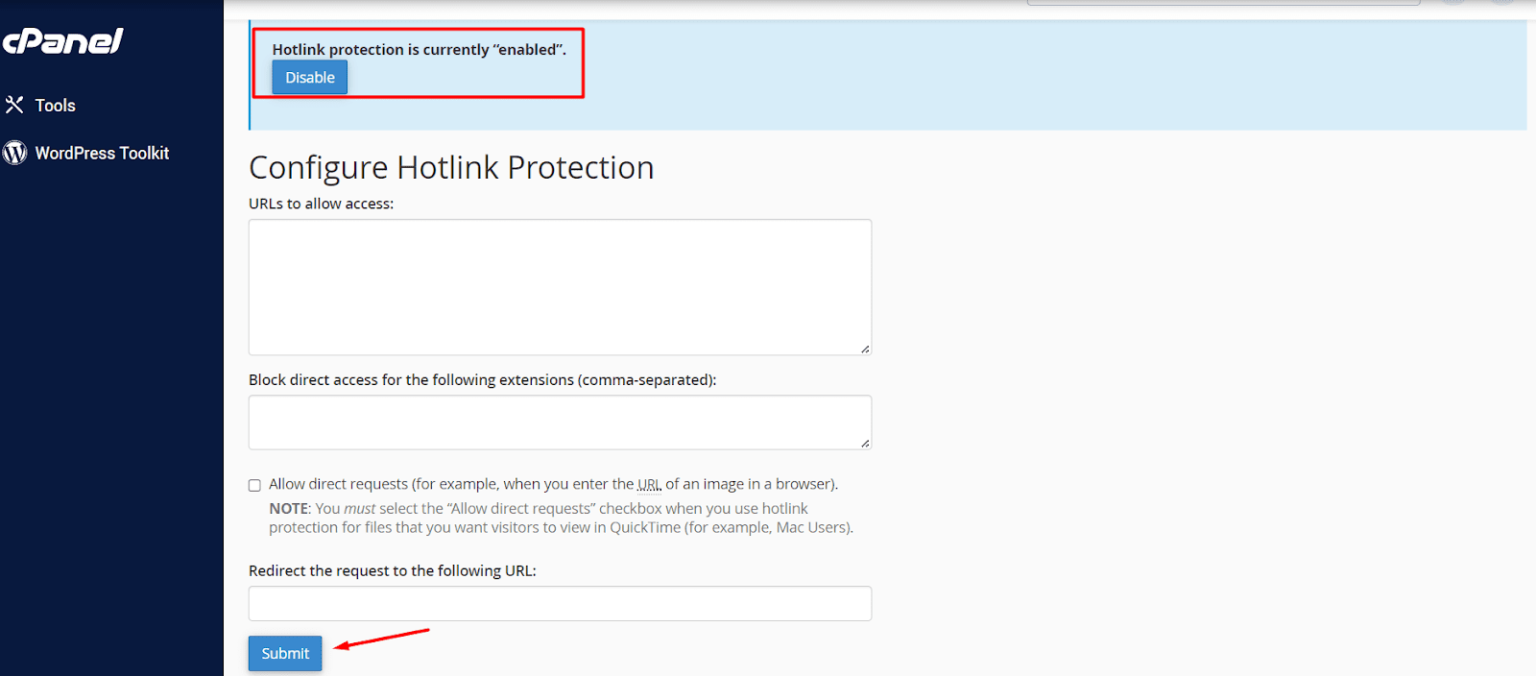The width and height of the screenshot is (1536, 676).
Task: Click the dotted "URL" abbreviation text
Action: pyautogui.click(x=649, y=484)
